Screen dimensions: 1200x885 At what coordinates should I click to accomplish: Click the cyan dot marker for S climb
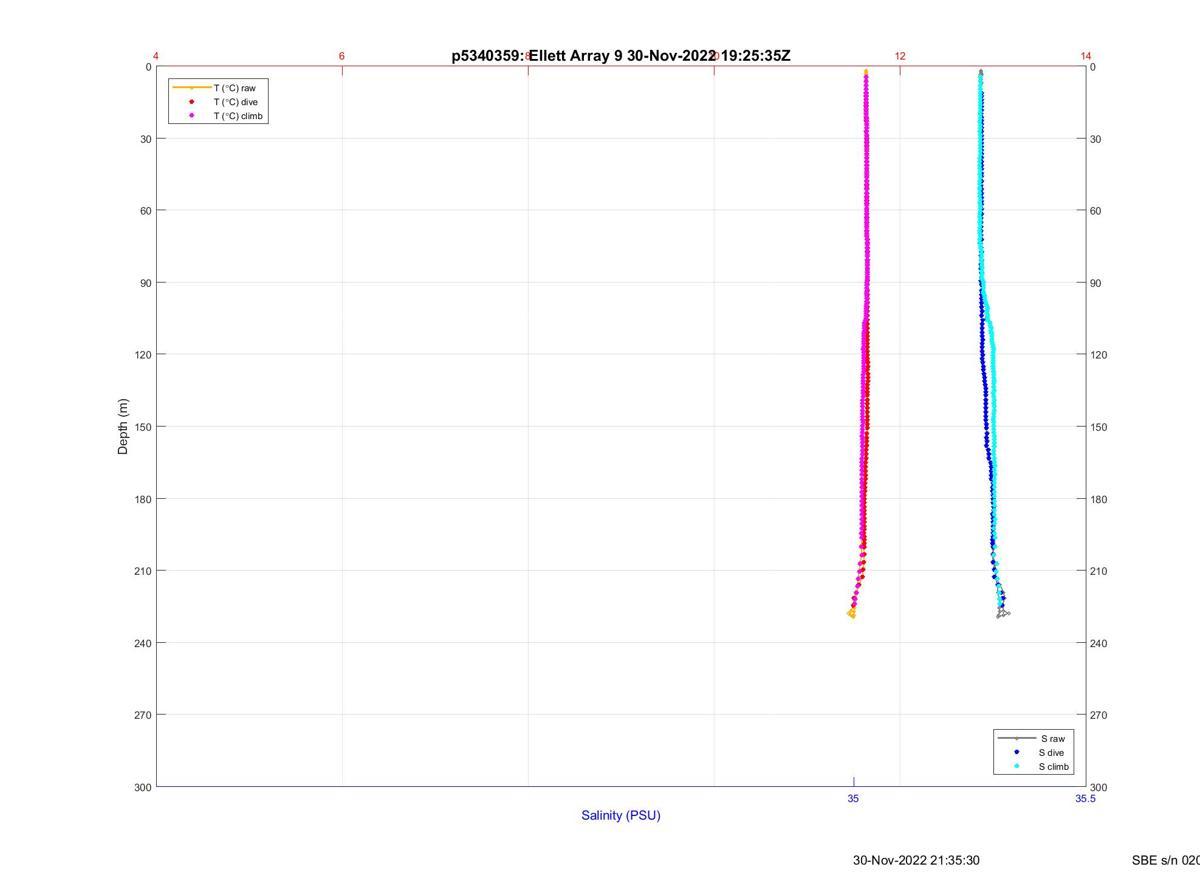pyautogui.click(x=1017, y=767)
